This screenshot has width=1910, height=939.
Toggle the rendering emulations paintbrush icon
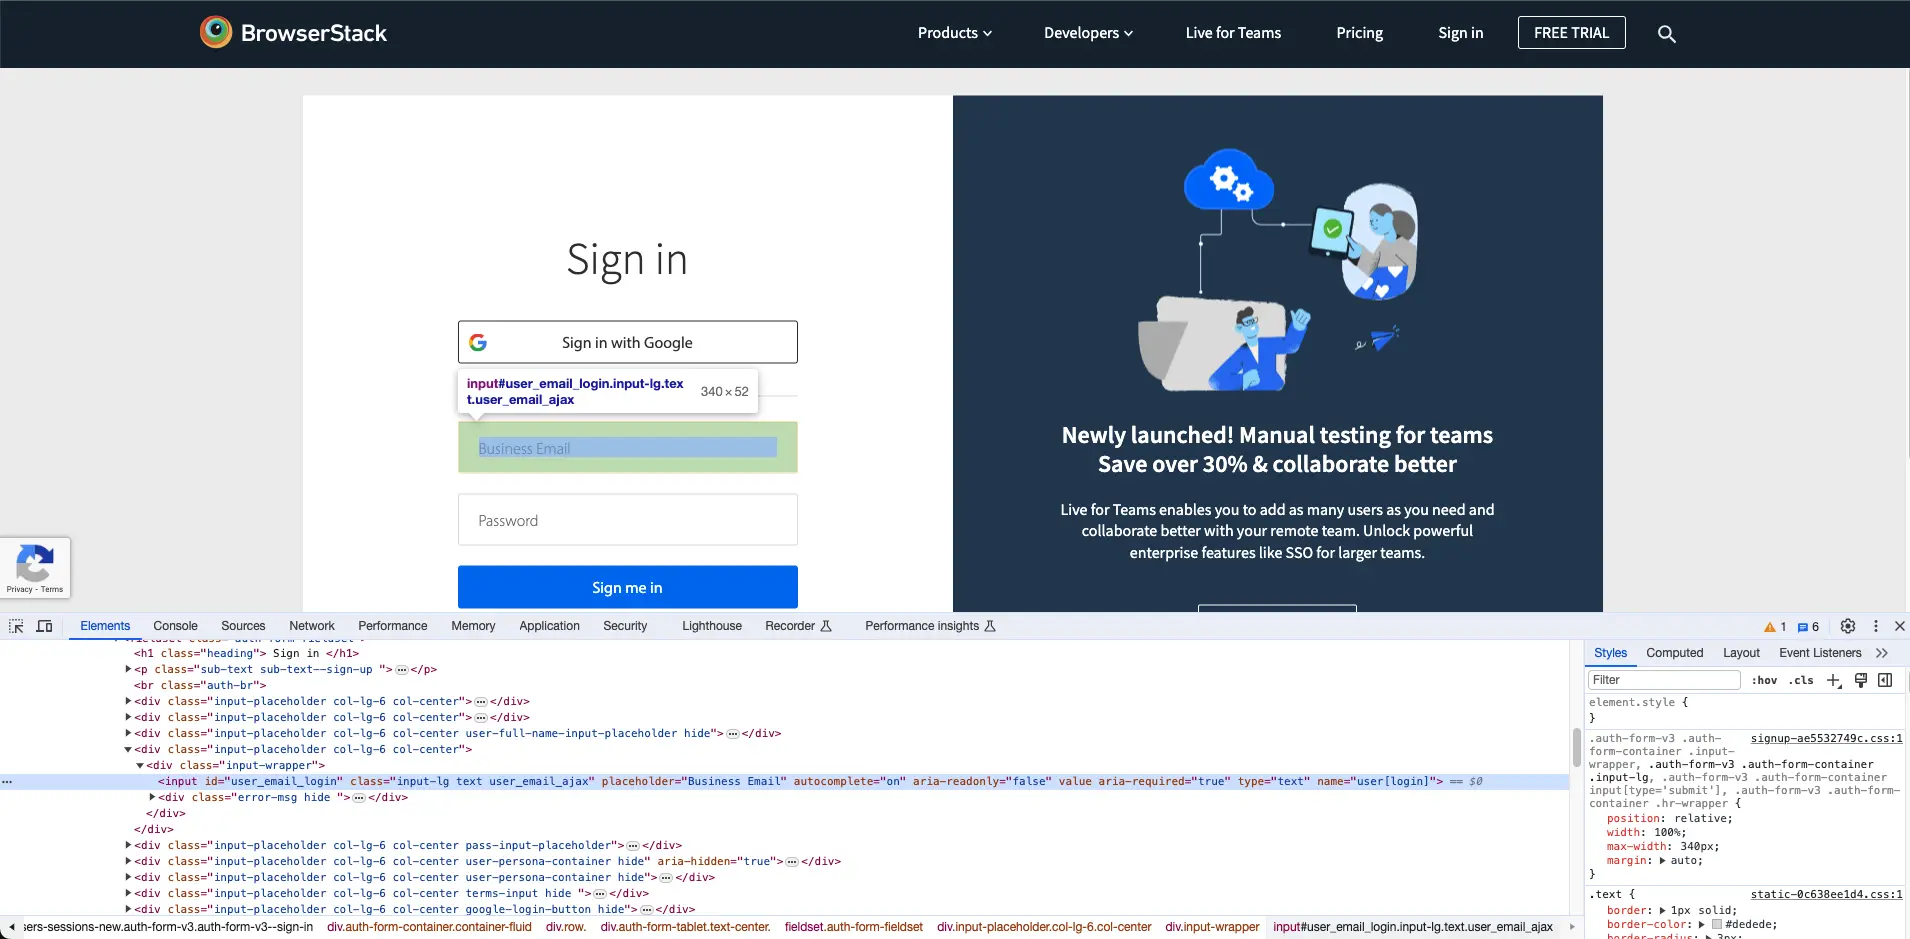pyautogui.click(x=1860, y=680)
